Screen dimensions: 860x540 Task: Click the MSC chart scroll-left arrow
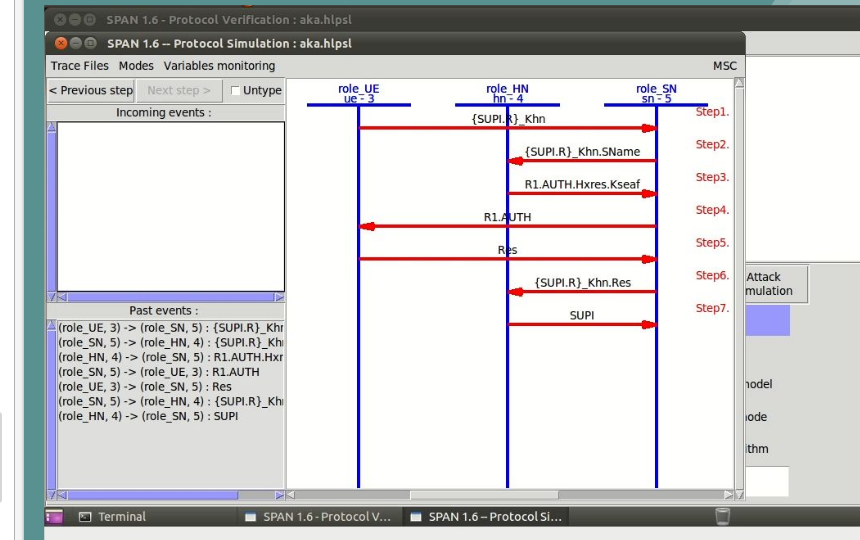[x=291, y=495]
